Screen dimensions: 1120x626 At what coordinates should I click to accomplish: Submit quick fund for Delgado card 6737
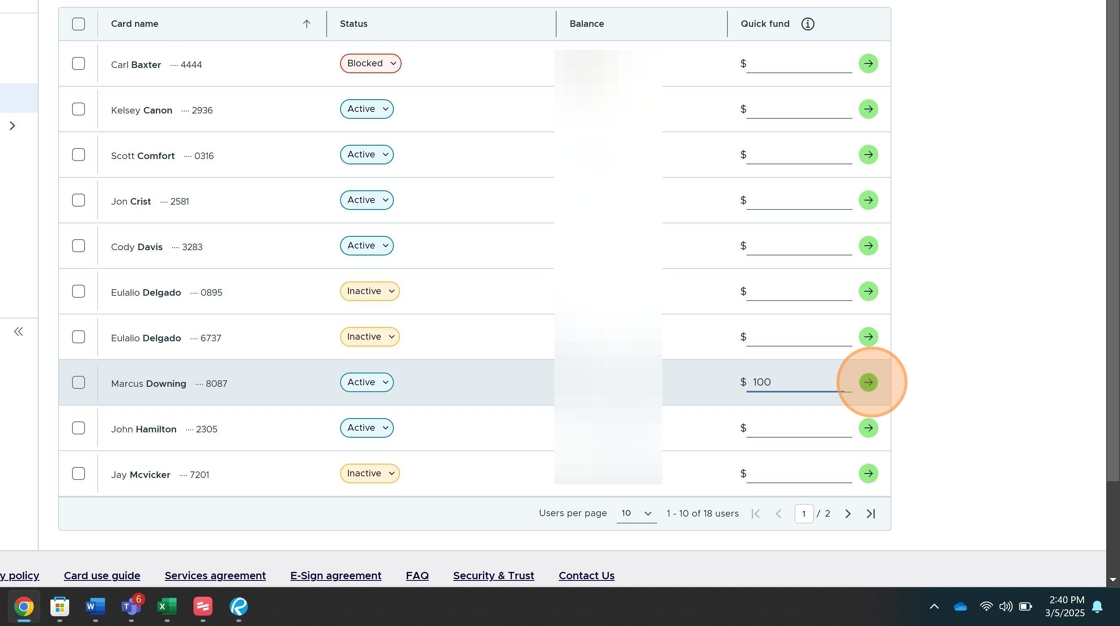click(868, 337)
